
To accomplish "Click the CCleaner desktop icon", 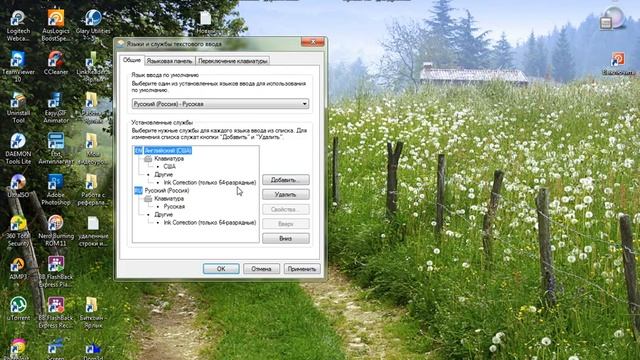I will pyautogui.click(x=56, y=64).
